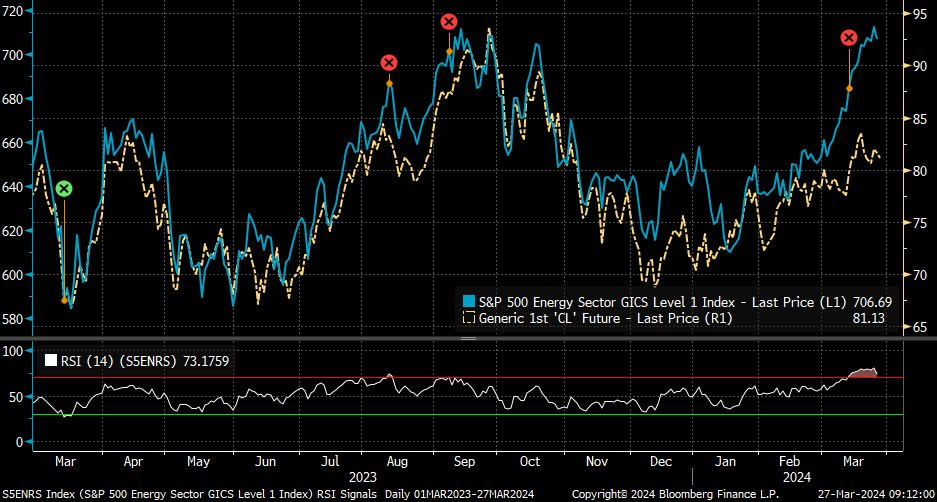The height and width of the screenshot is (502, 937).
Task: Click the orange dot under the August 2023 signal
Action: pyautogui.click(x=389, y=84)
